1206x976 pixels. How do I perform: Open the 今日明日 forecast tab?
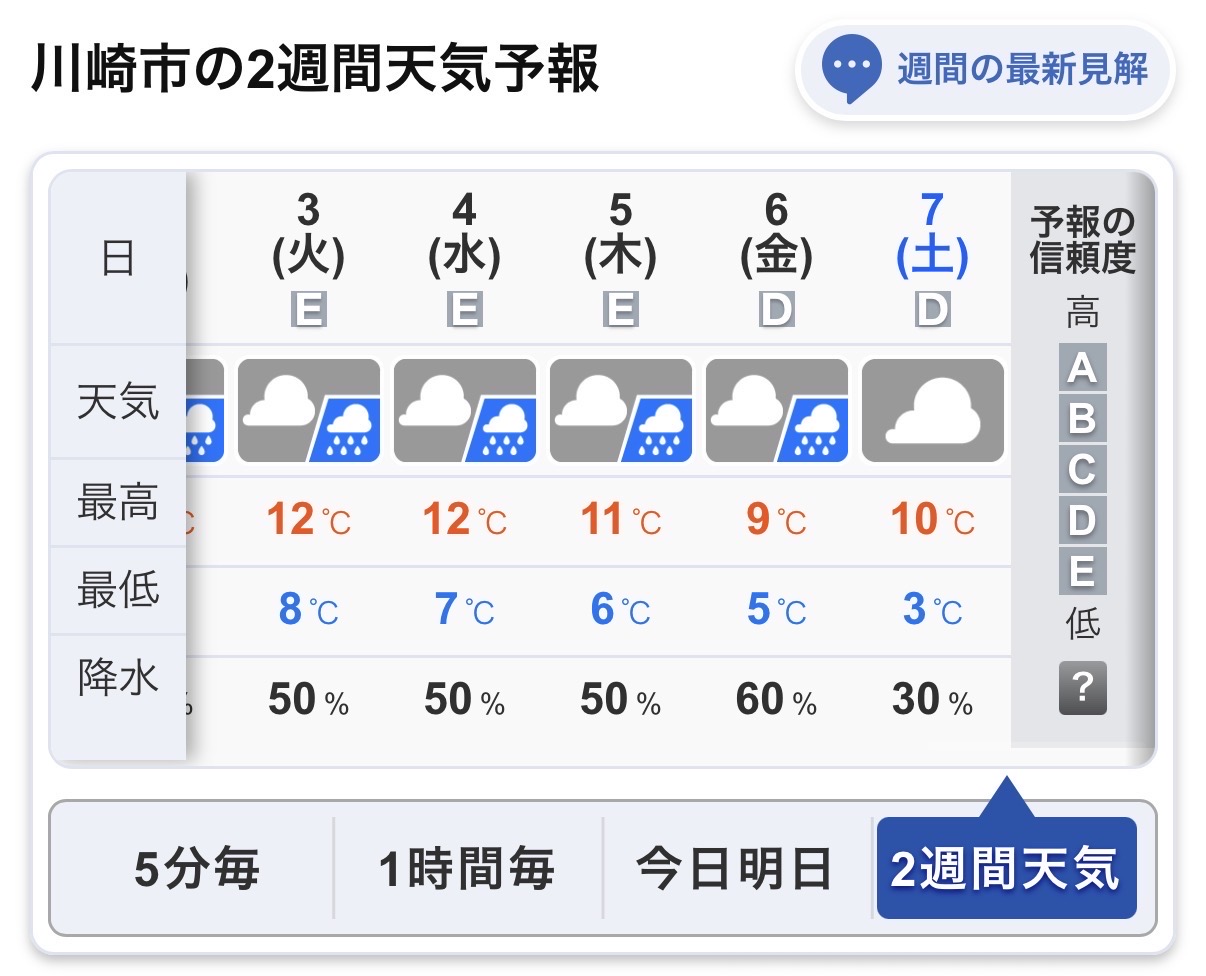tap(735, 868)
